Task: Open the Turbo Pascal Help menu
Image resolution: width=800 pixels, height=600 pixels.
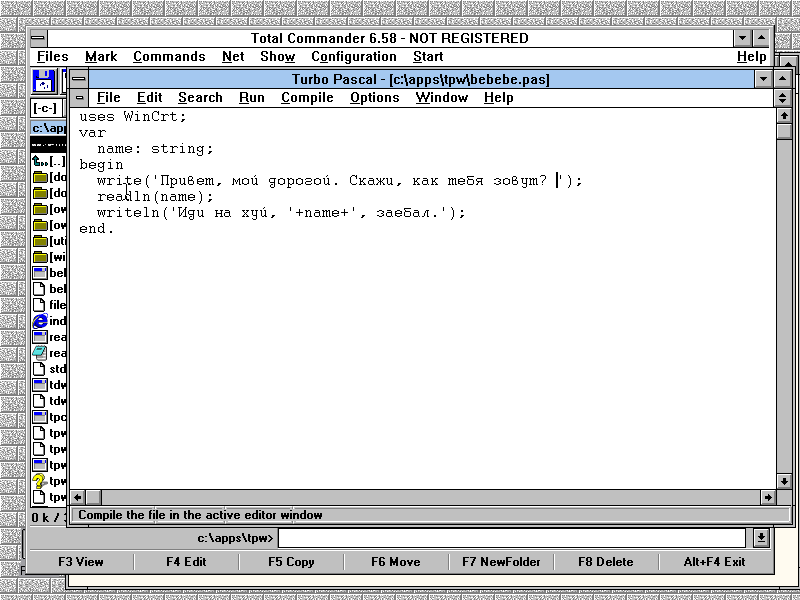Action: [x=498, y=97]
